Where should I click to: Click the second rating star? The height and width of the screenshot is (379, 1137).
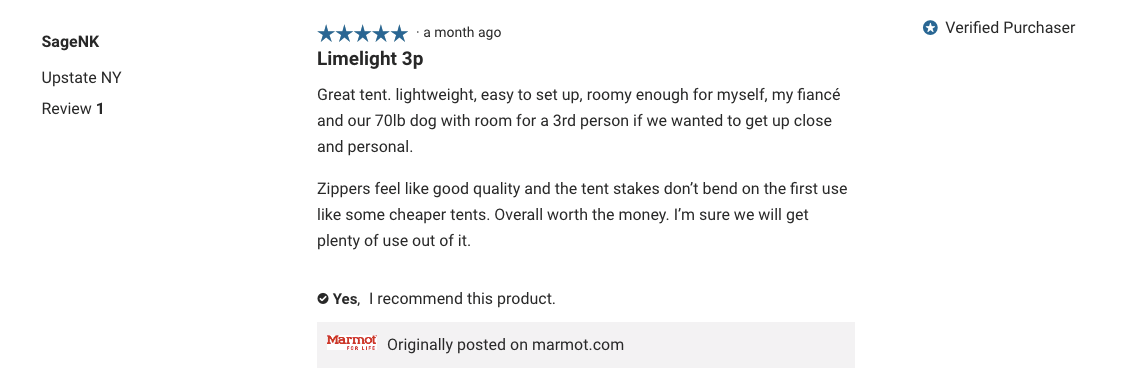coord(345,33)
